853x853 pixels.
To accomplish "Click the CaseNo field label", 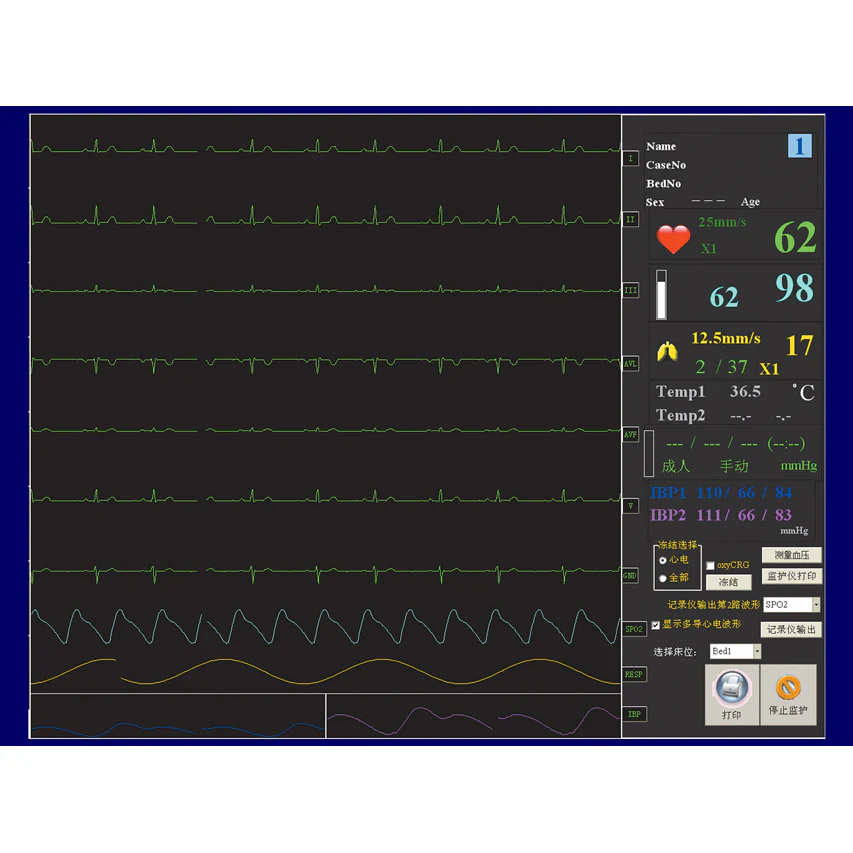I will tap(666, 165).
